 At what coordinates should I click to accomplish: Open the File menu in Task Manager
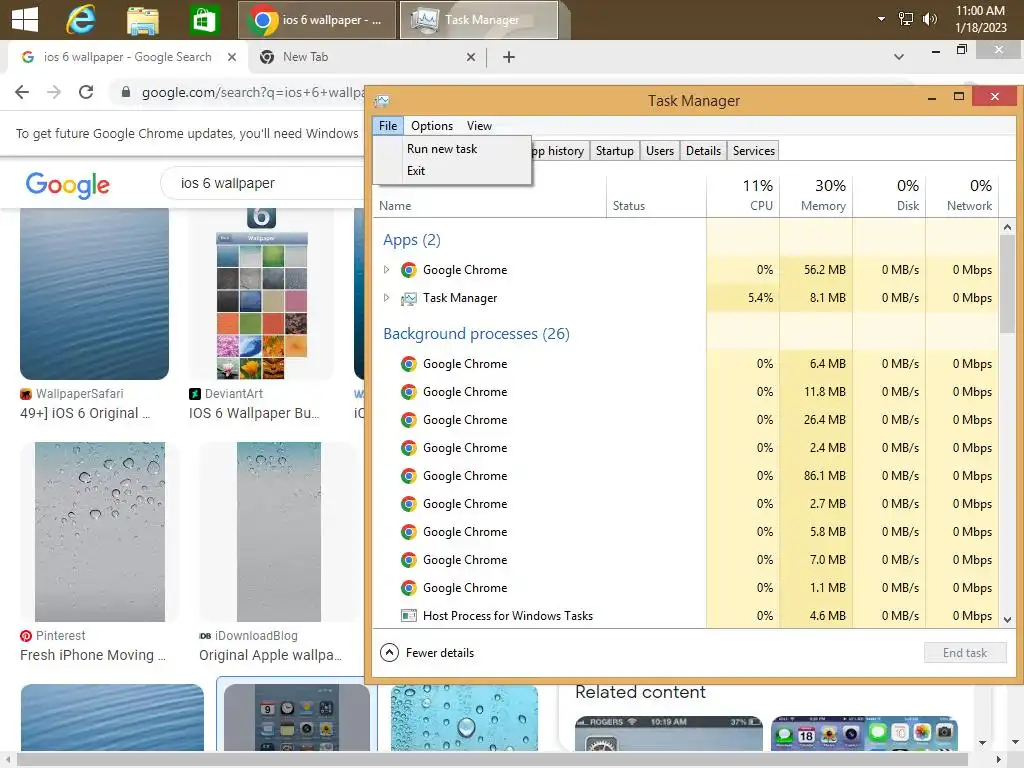[388, 125]
